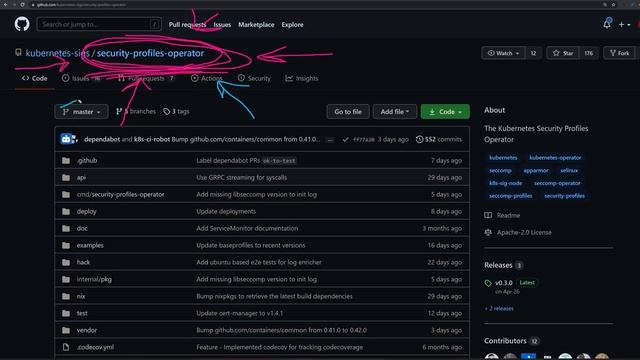The image size is (640, 360).
Task: Show the commit status checkmark details
Action: point(345,139)
